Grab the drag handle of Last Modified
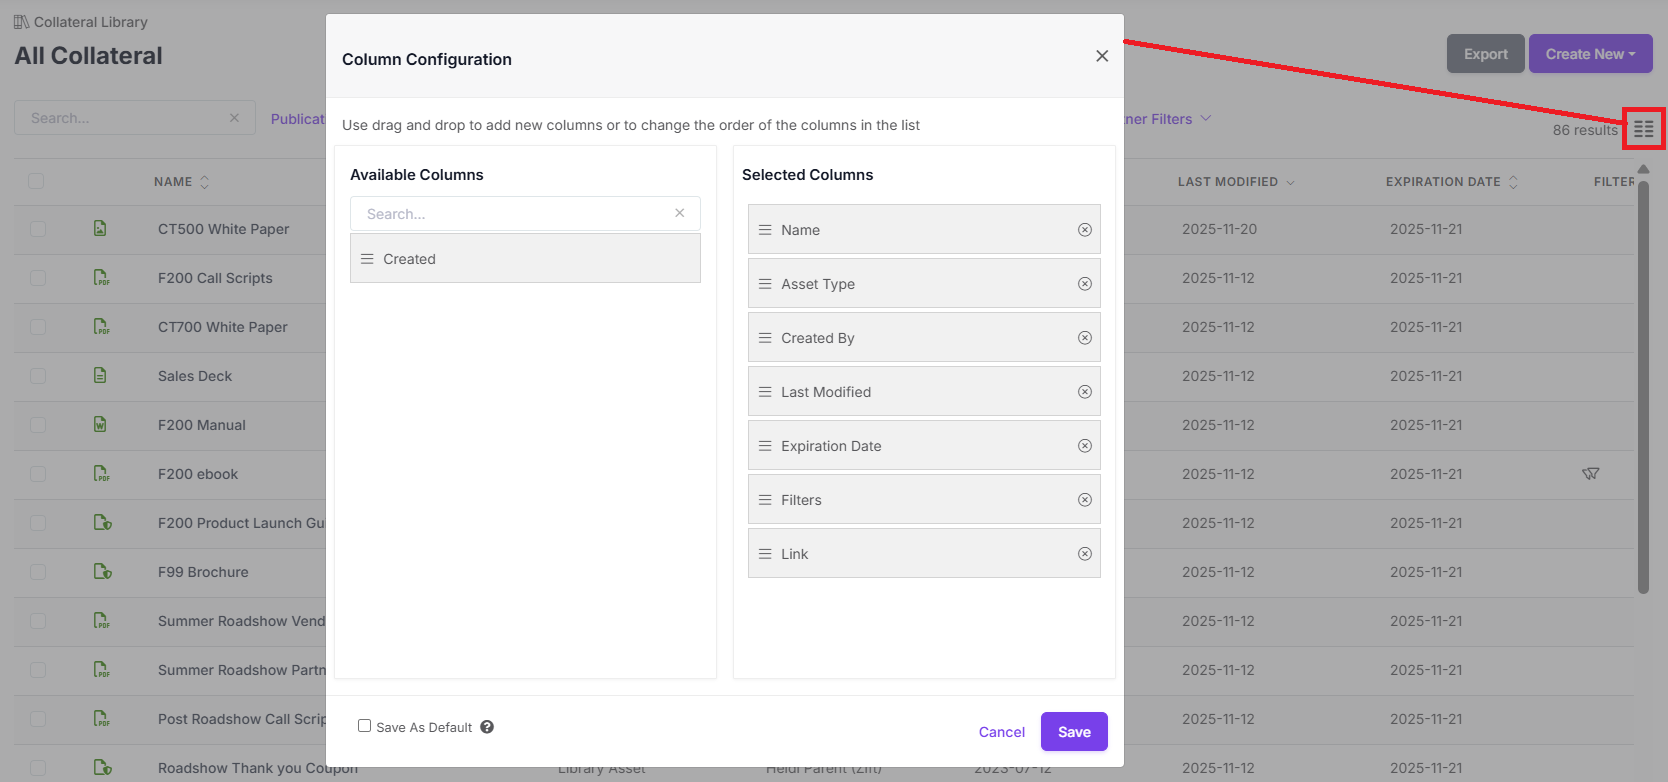 [x=765, y=392]
